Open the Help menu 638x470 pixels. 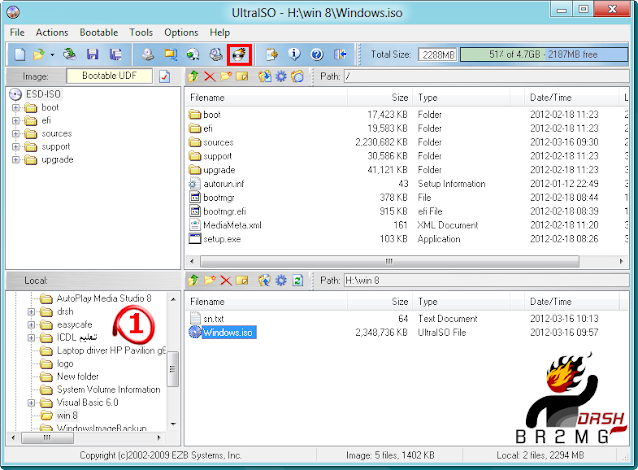click(x=220, y=33)
